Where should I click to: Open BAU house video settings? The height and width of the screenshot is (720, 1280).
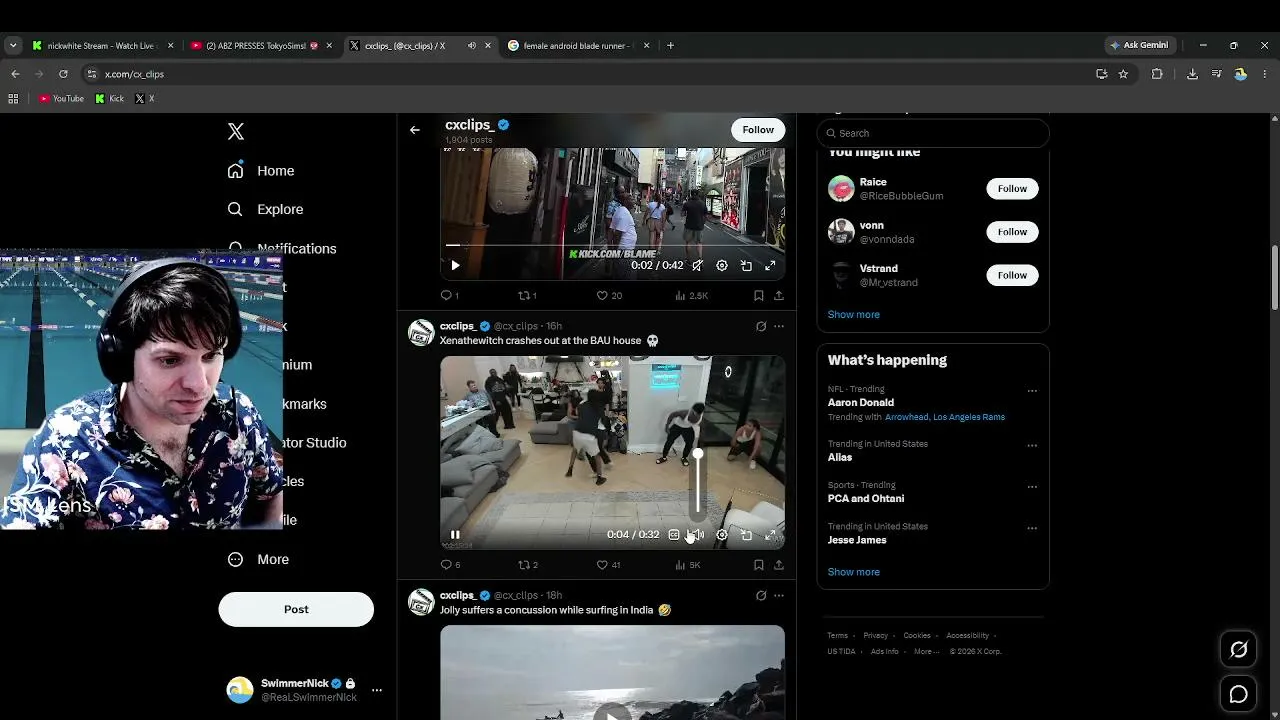pyautogui.click(x=722, y=535)
